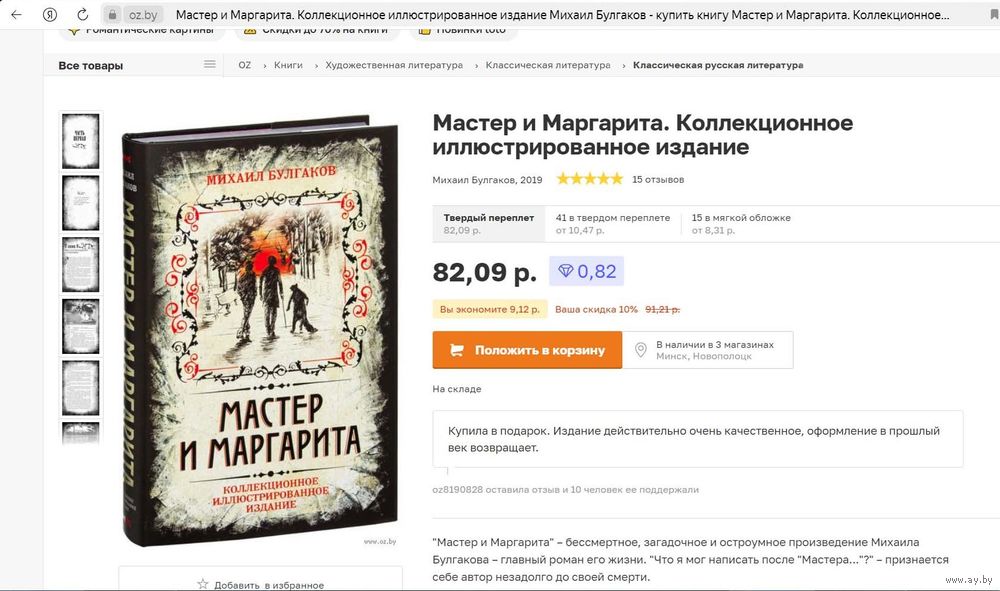Click the map pin store availability icon
This screenshot has height=591, width=1000.
coord(640,350)
